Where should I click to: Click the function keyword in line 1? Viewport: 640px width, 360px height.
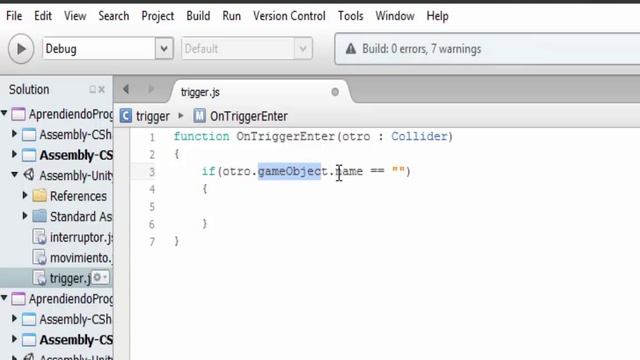click(x=202, y=136)
